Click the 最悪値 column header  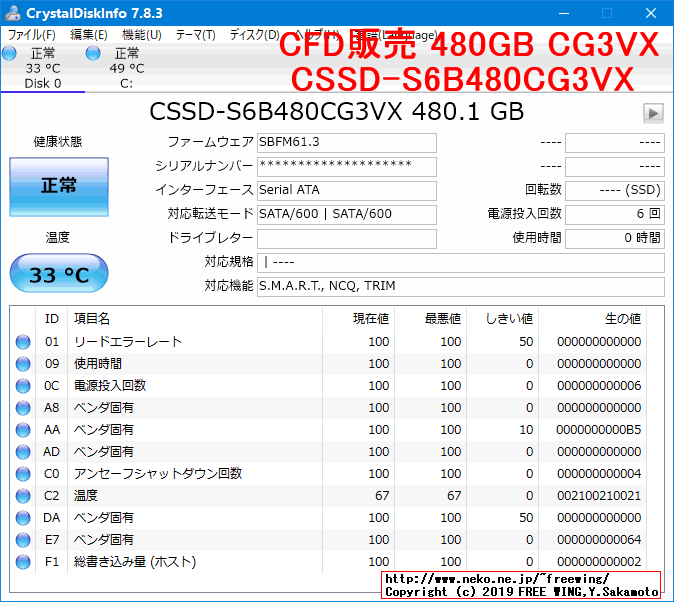pyautogui.click(x=430, y=319)
